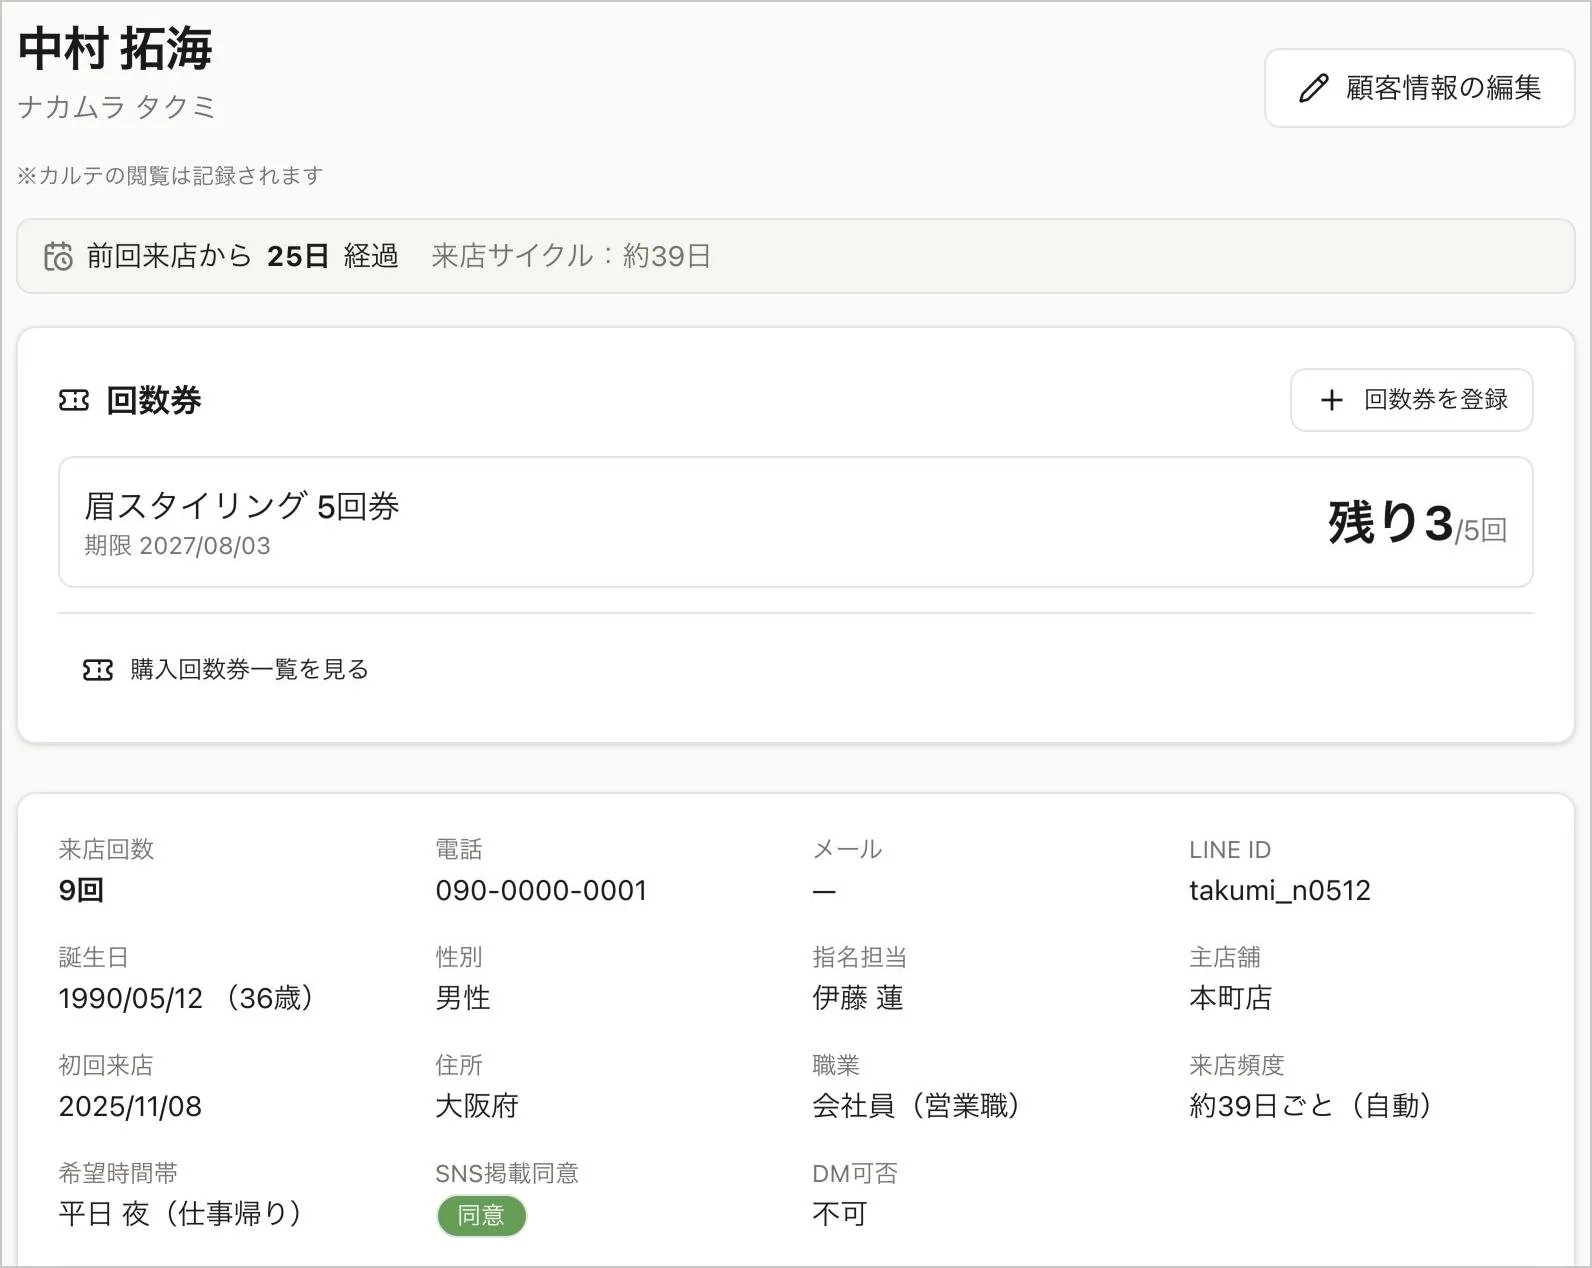1592x1268 pixels.
Task: Click the notice ※カルテの閲覧は記録されます
Action: point(170,176)
